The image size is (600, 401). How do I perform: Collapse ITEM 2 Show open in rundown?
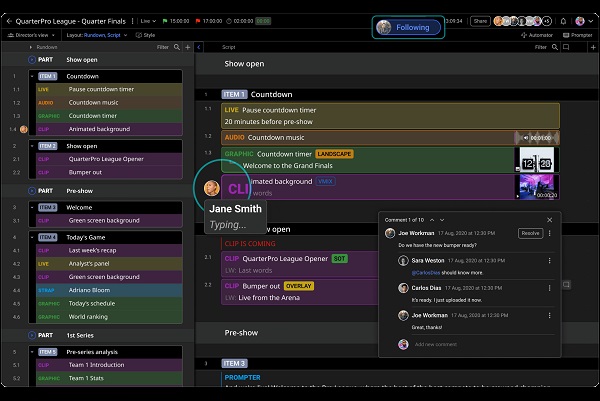click(x=32, y=146)
